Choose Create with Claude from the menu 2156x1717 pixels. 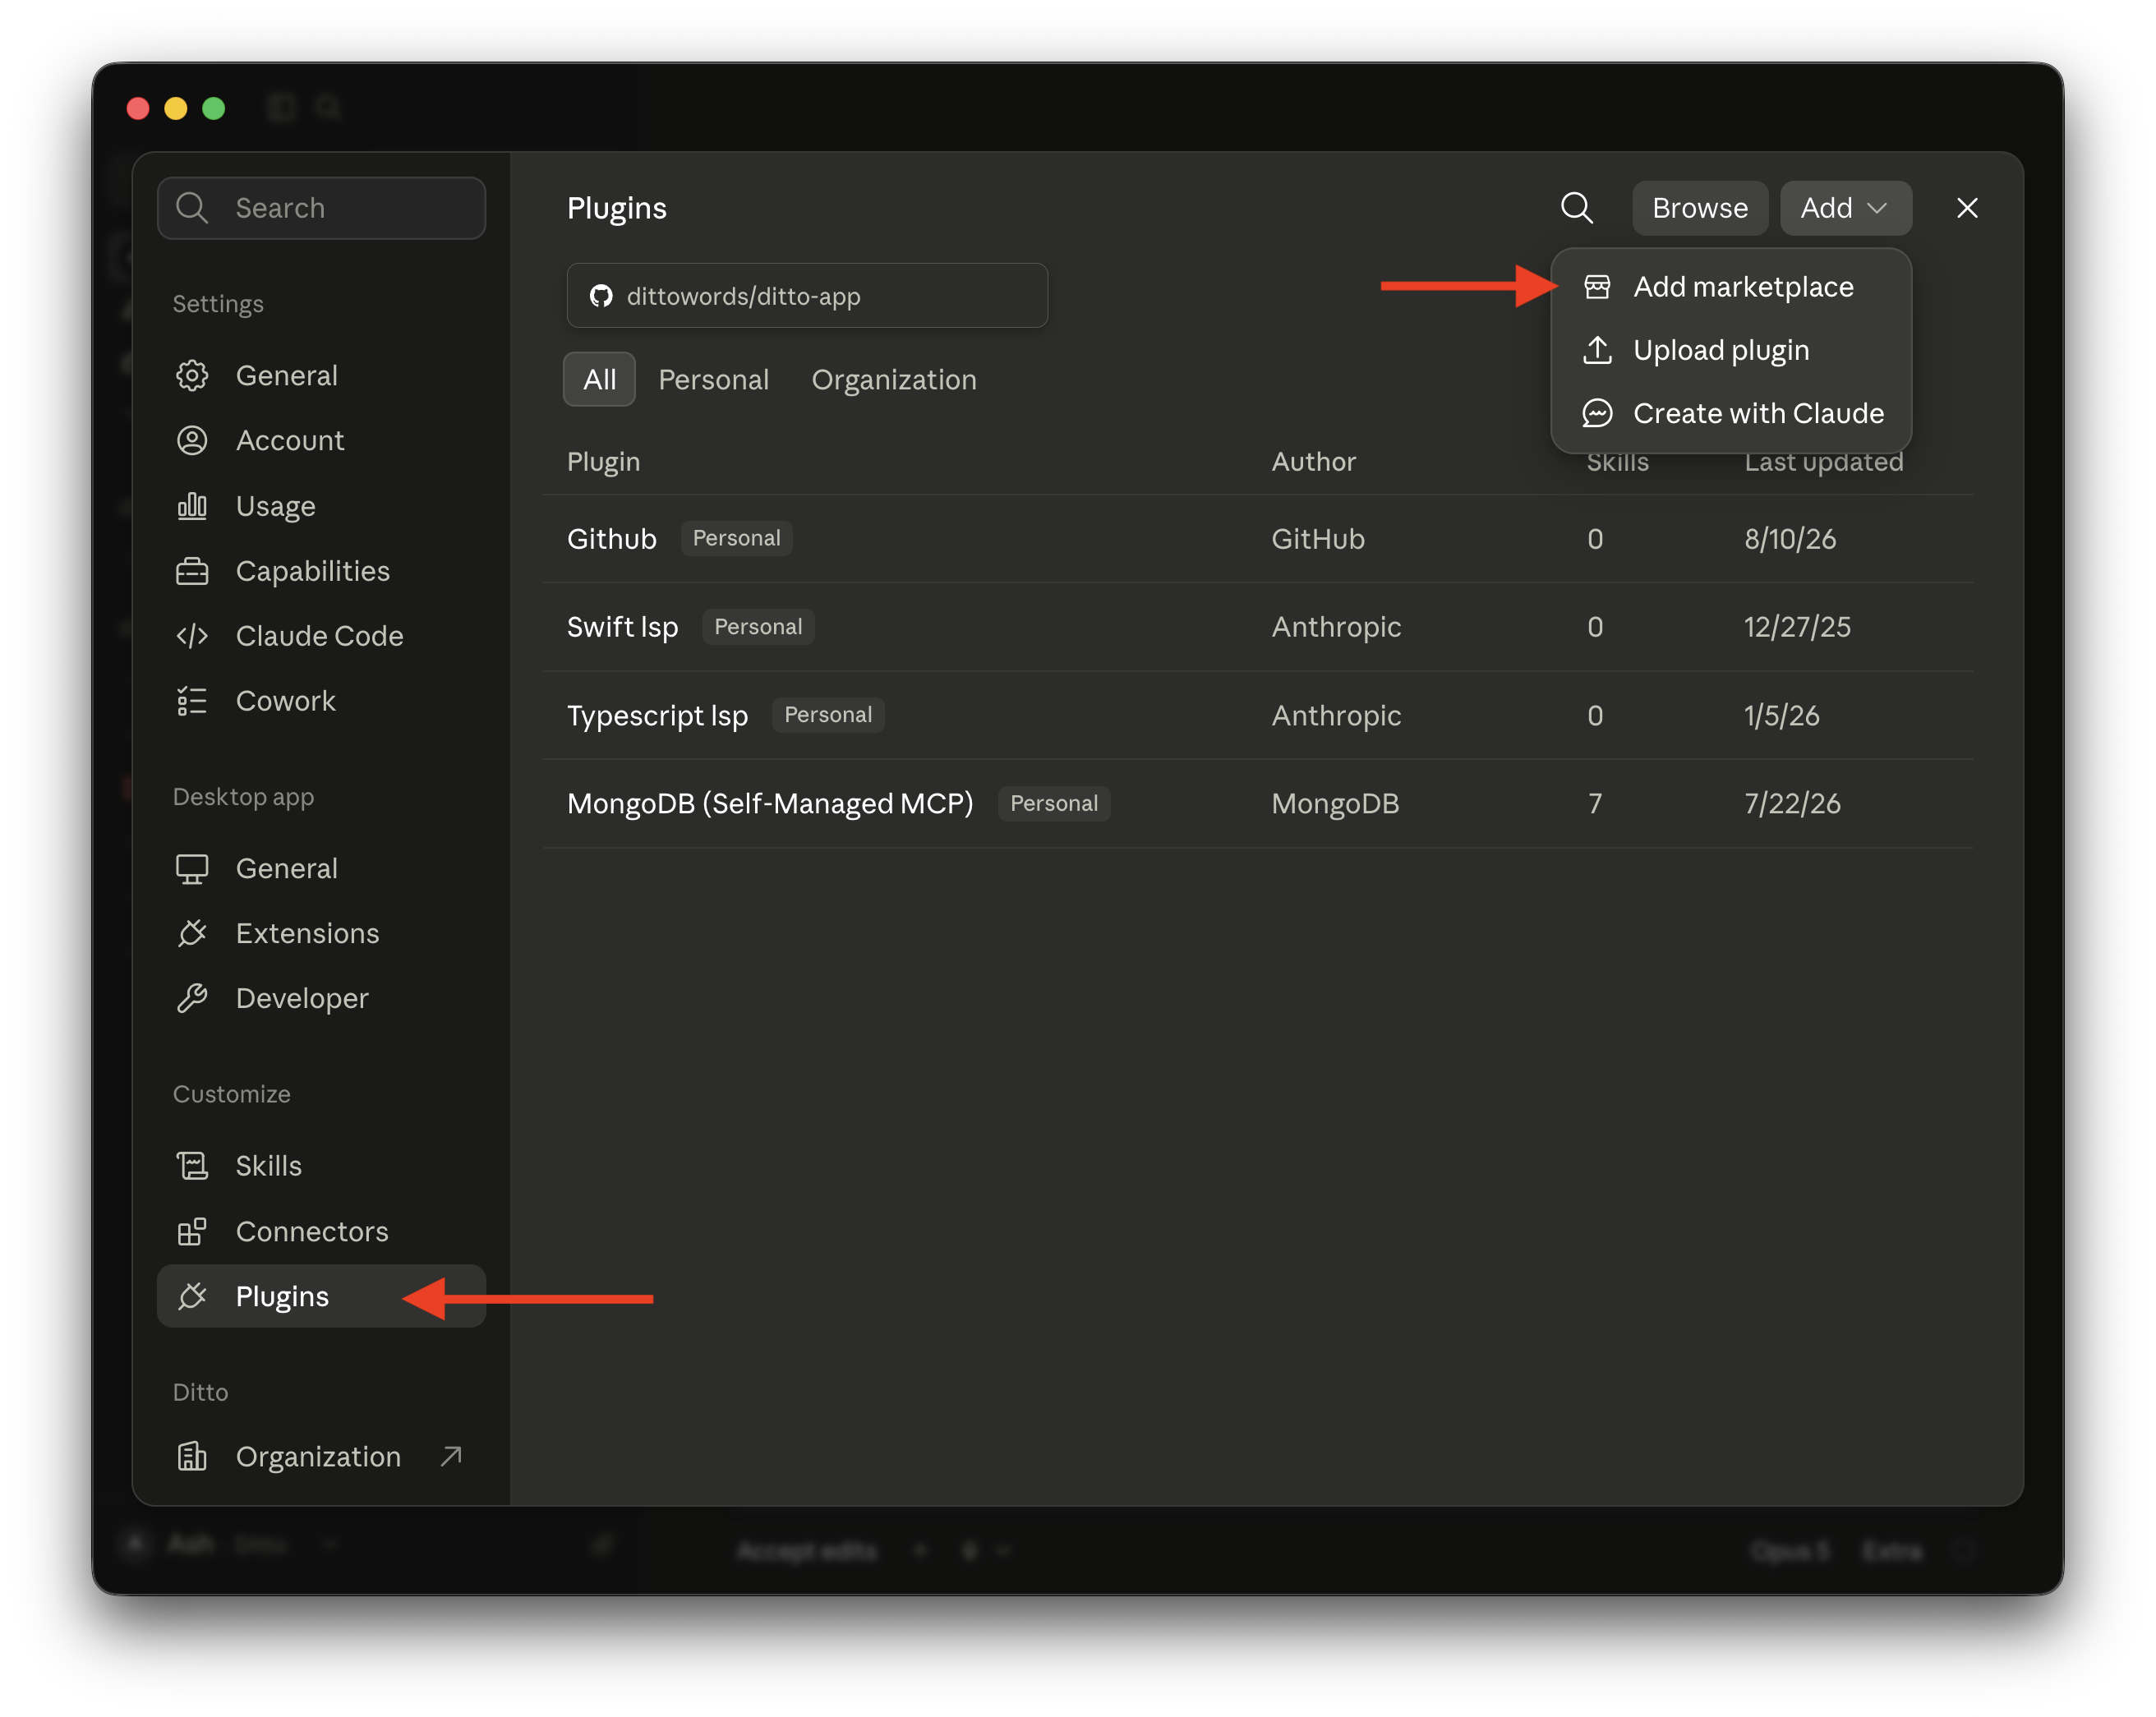point(1731,413)
